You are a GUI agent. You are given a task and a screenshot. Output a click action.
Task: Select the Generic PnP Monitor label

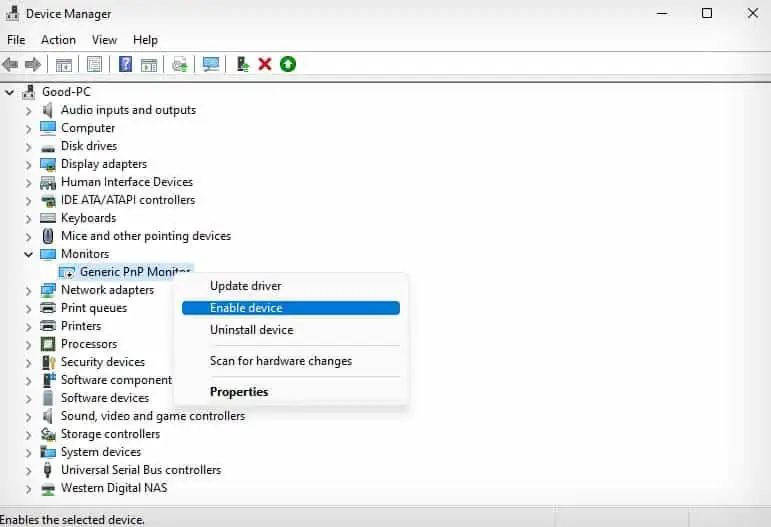[135, 272]
